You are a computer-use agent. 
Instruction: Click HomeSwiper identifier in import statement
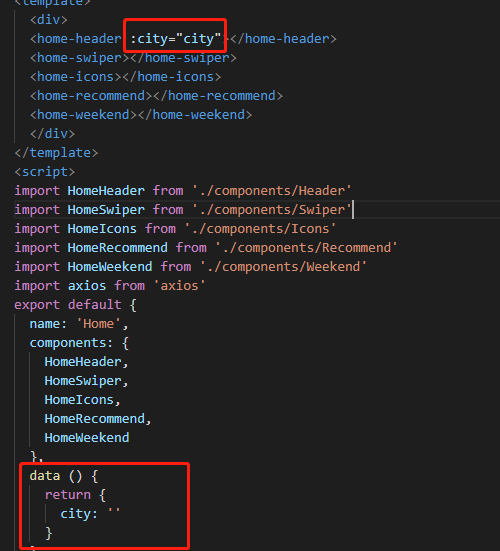(x=106, y=209)
